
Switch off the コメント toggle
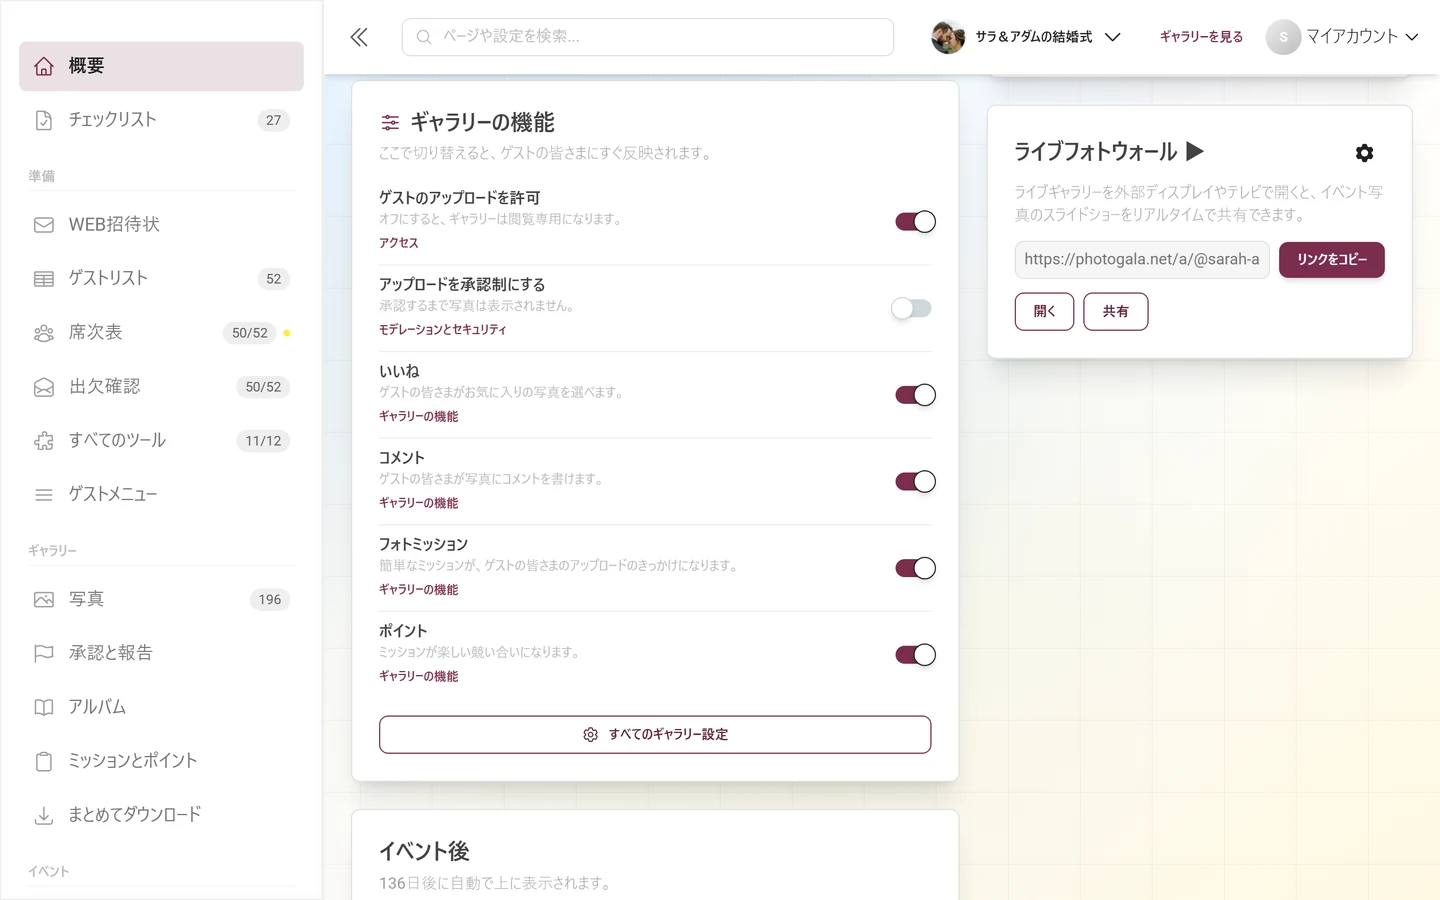click(x=915, y=482)
